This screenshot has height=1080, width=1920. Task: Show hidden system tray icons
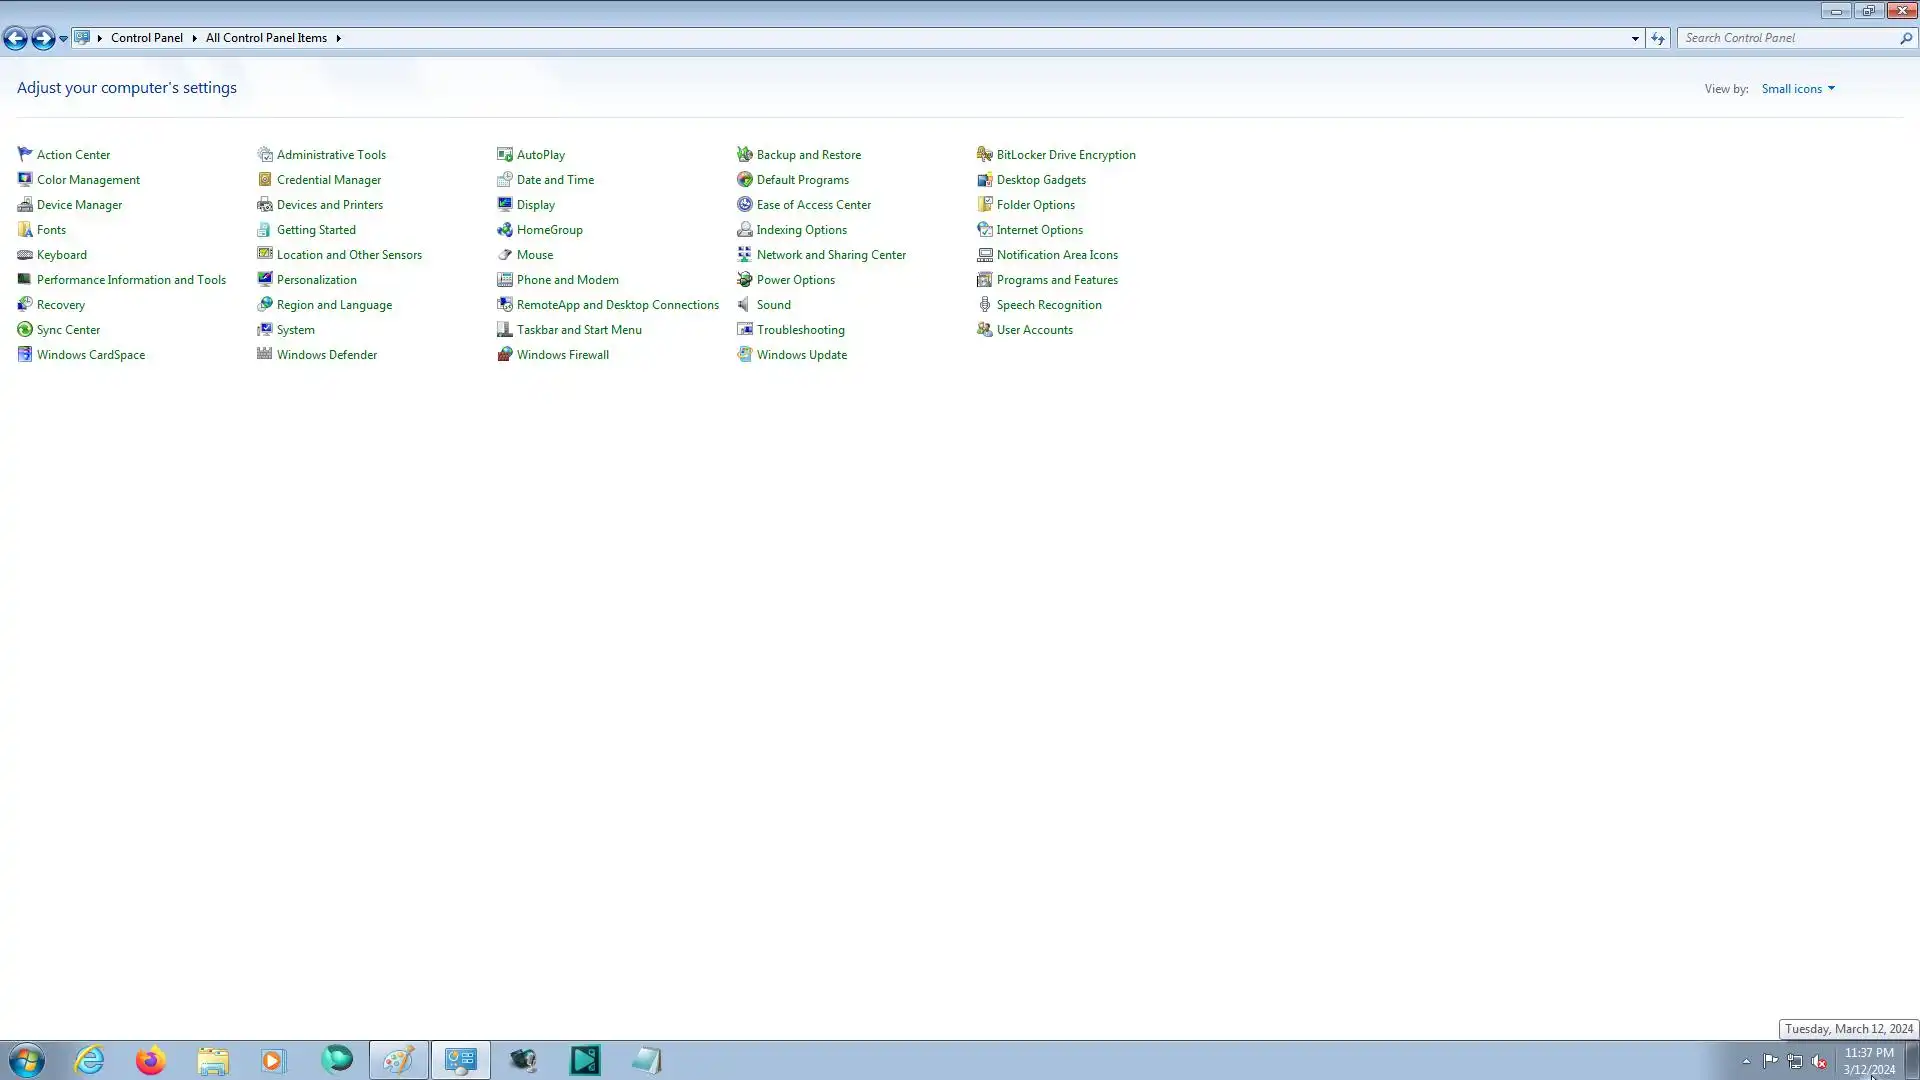pyautogui.click(x=1746, y=1062)
